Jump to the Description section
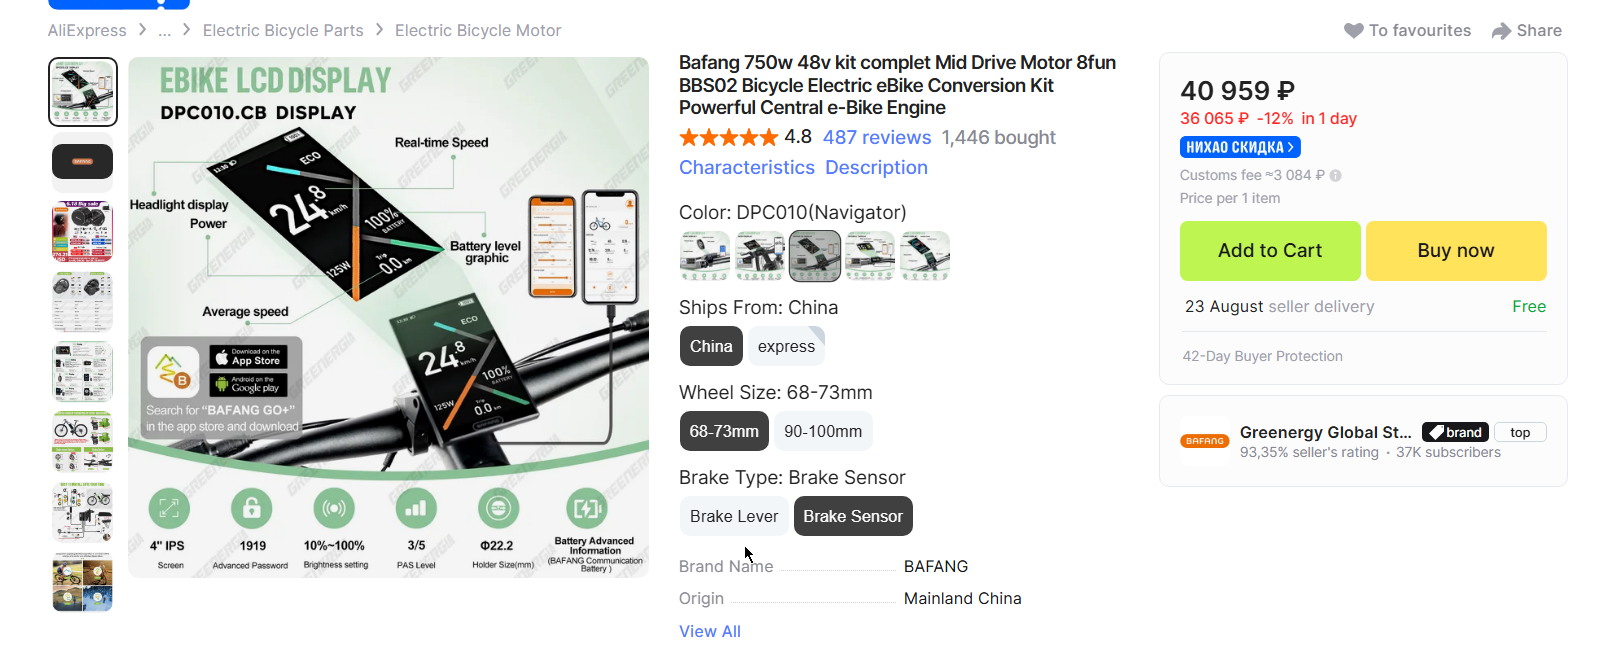The width and height of the screenshot is (1605, 647). [876, 168]
